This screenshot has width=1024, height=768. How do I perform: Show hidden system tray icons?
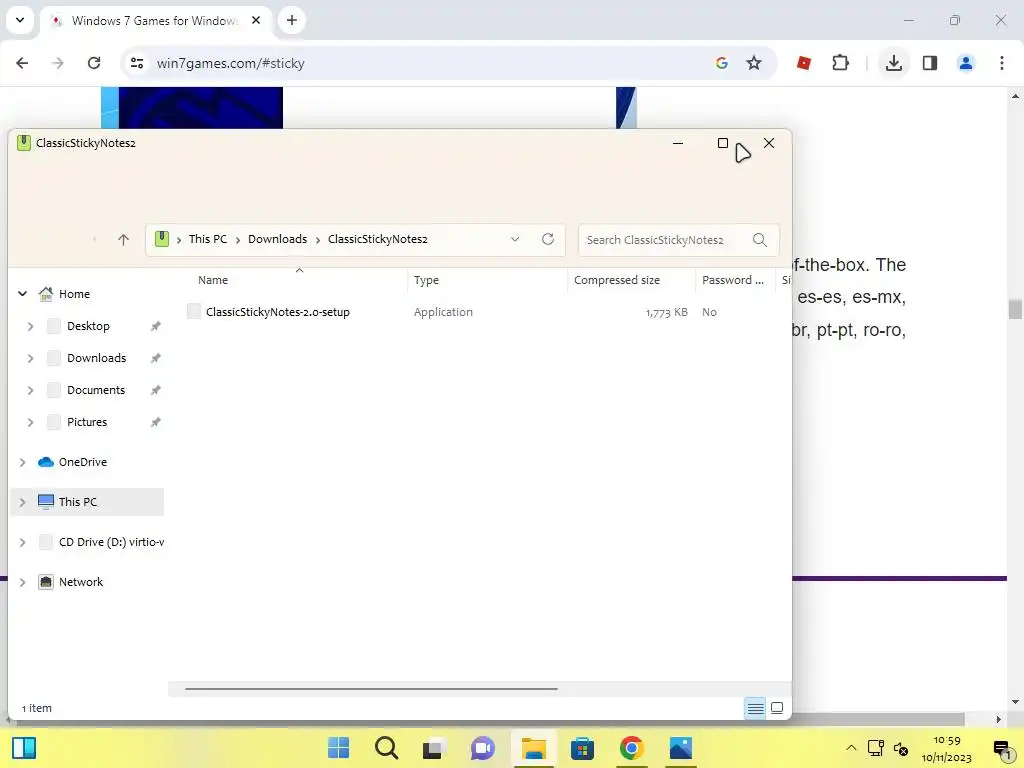coord(851,748)
